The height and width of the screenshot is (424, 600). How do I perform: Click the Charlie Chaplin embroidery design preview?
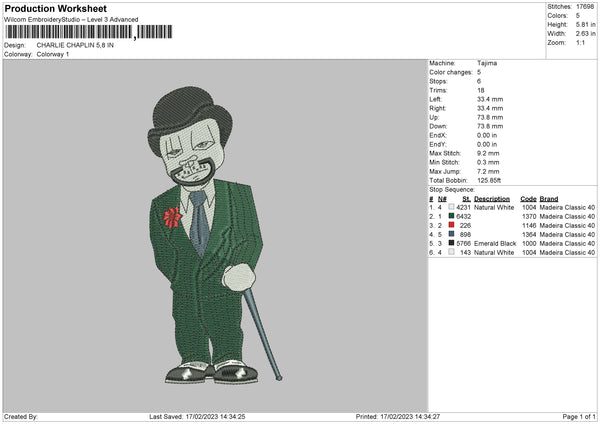point(215,235)
